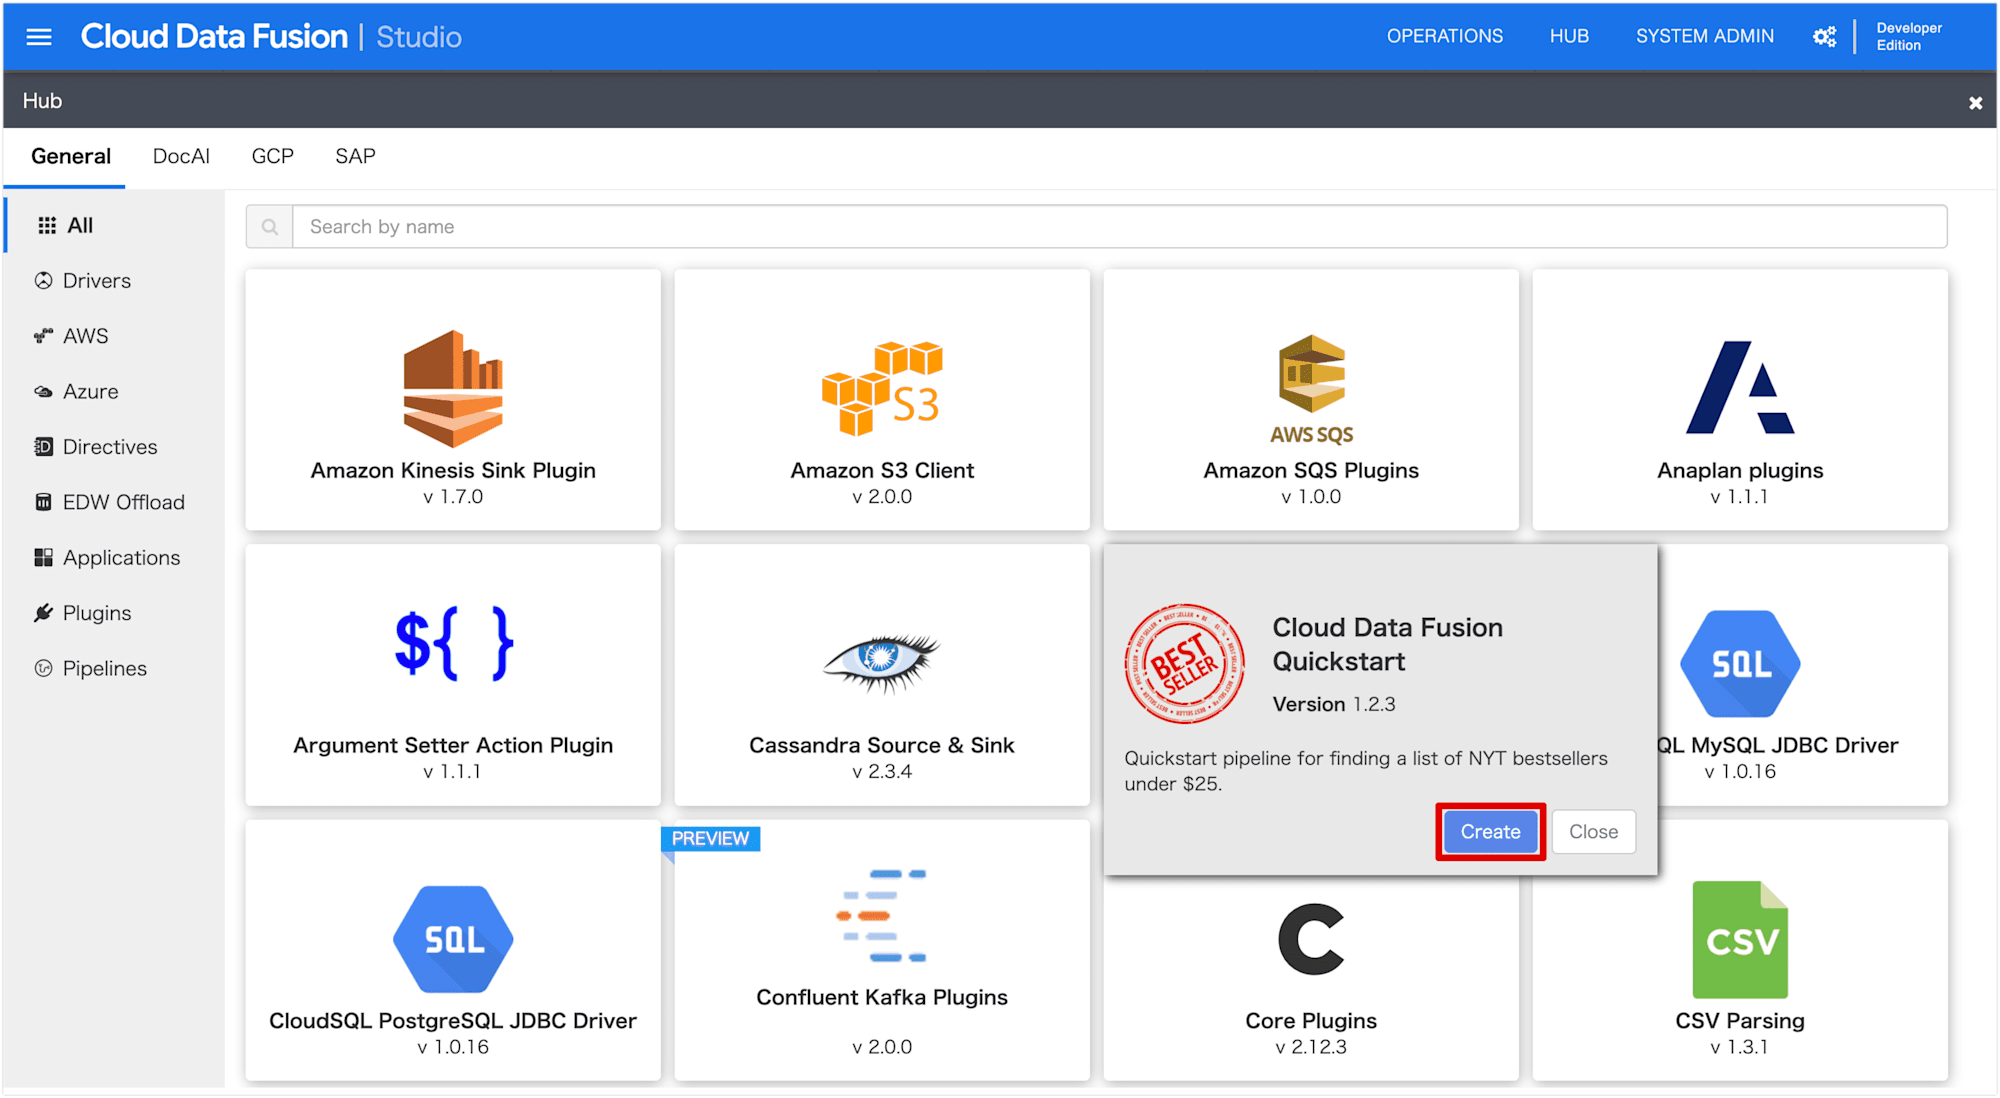Switch to the GCP tab
The height and width of the screenshot is (1098, 2000).
[272, 157]
